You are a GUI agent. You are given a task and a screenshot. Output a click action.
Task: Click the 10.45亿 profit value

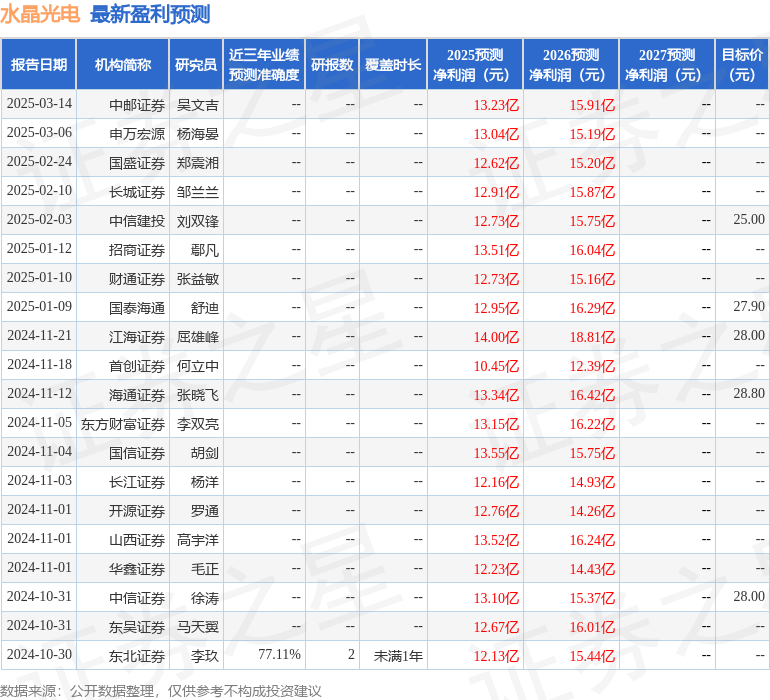coord(496,366)
